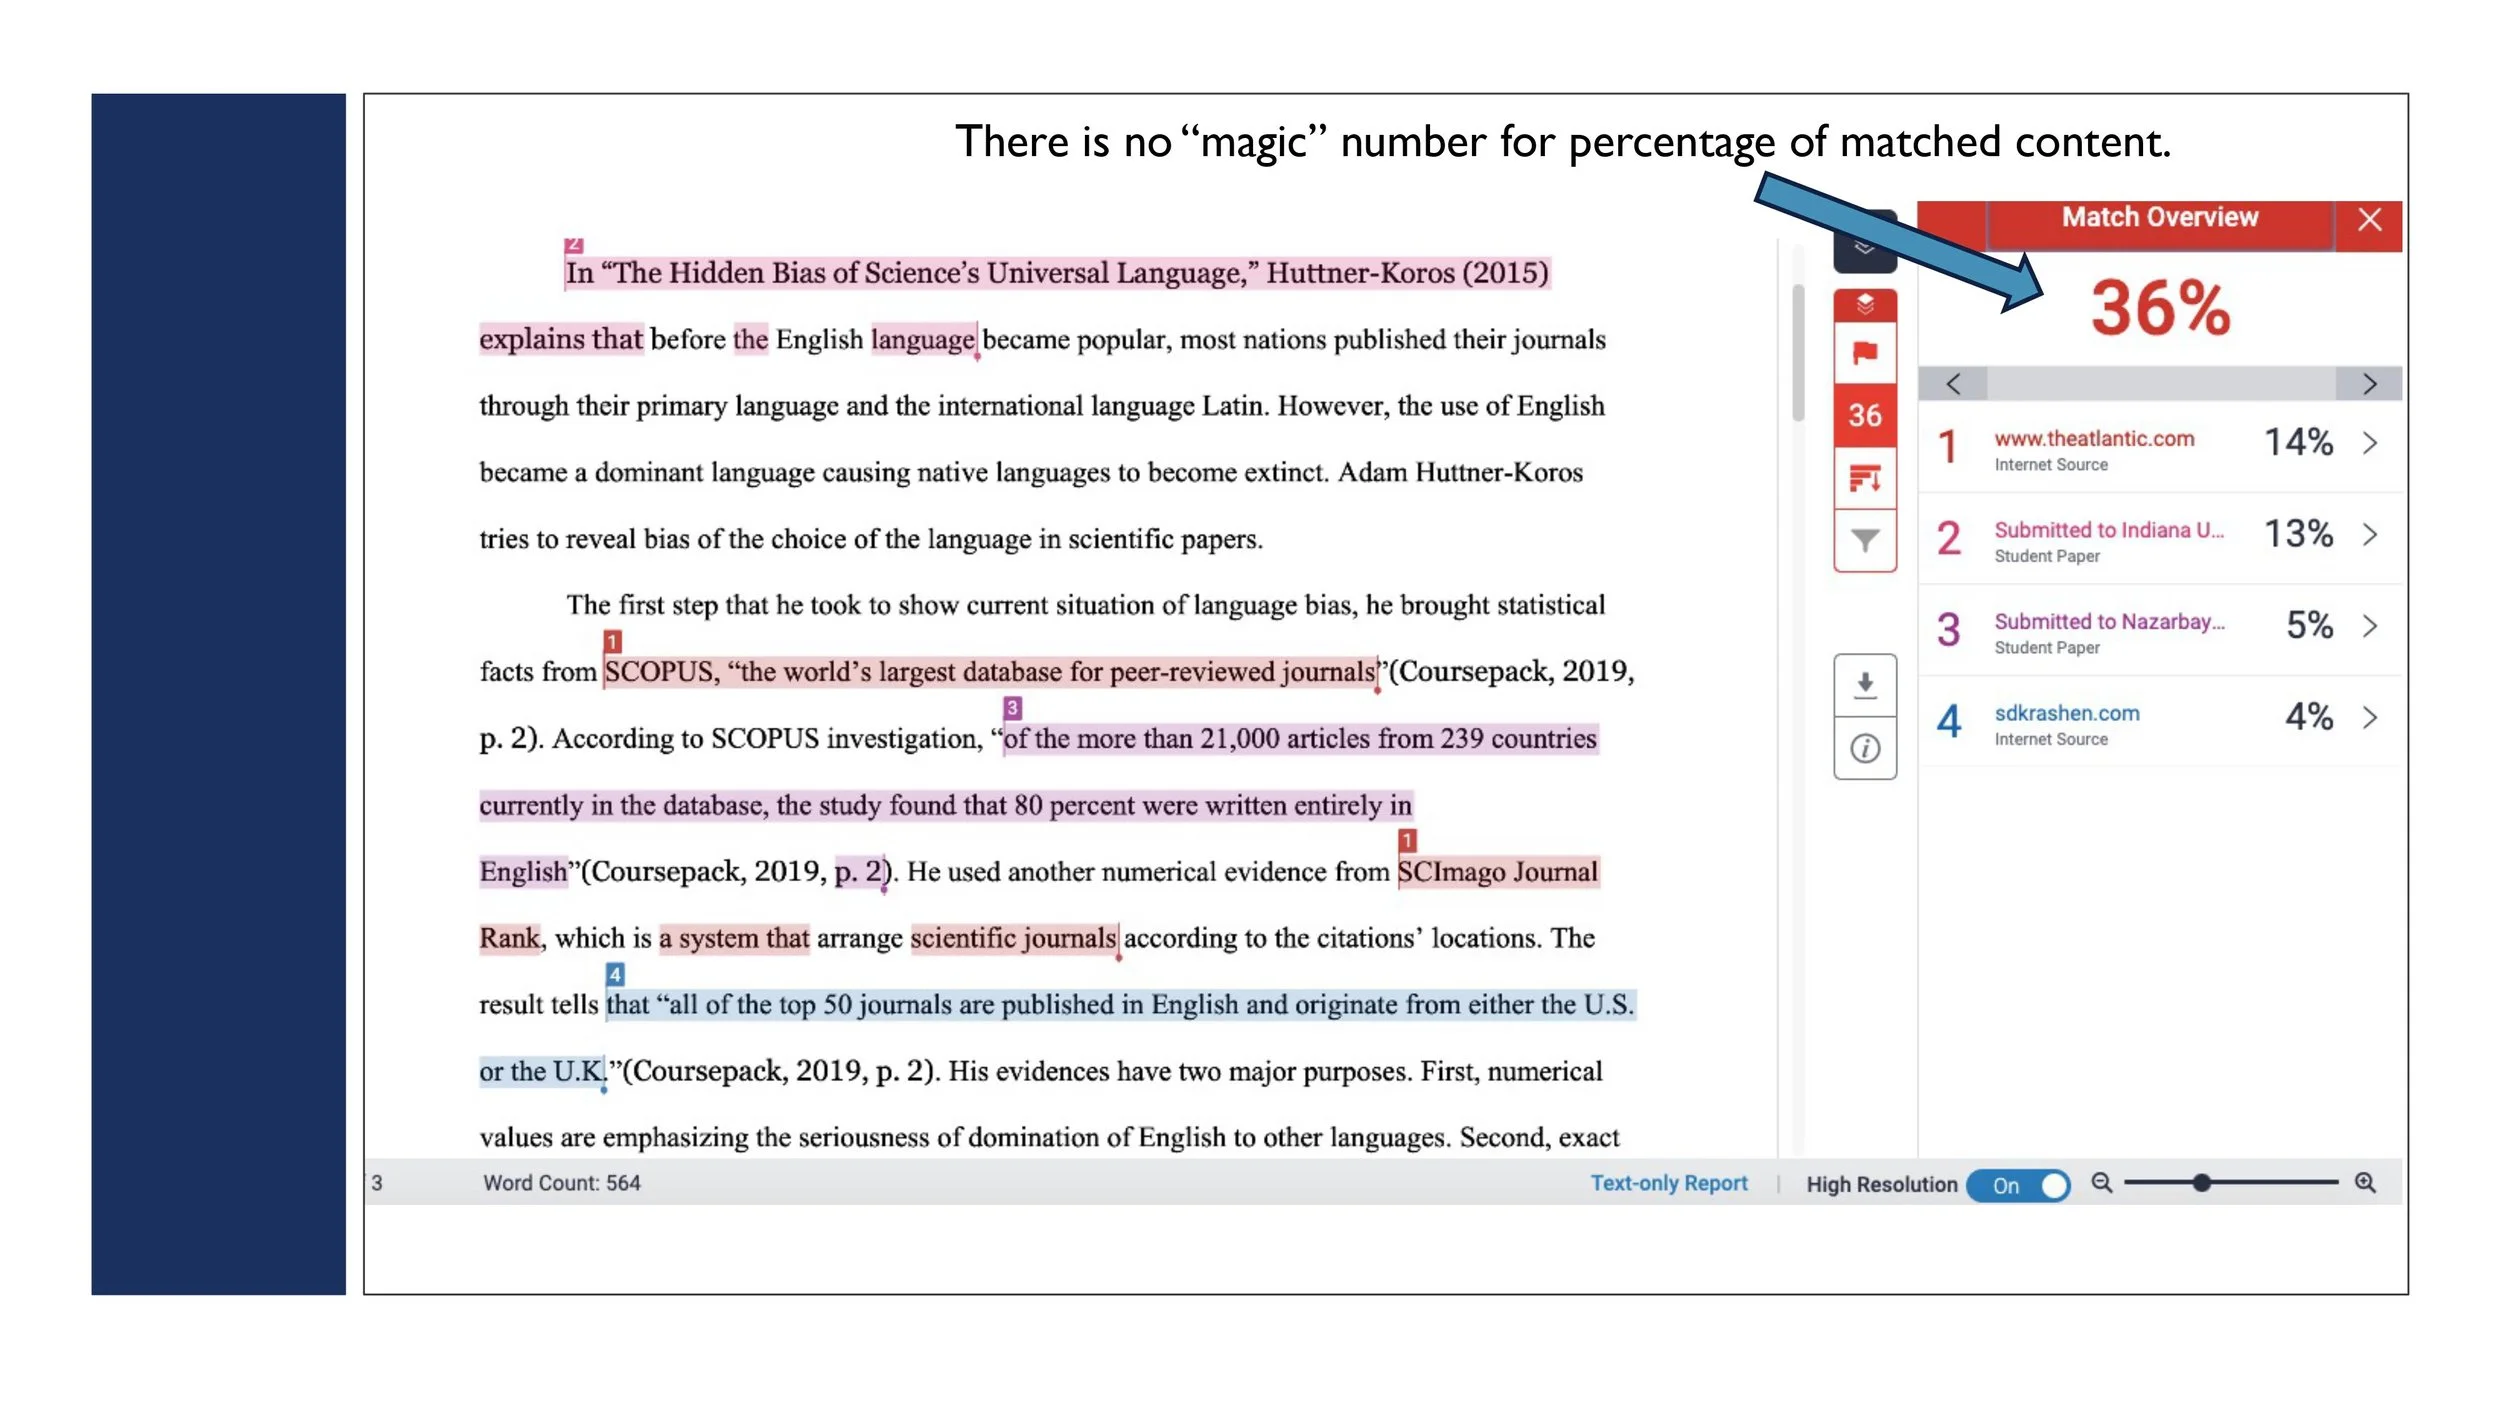Expand theatlantic.com 14% match details
The height and width of the screenshot is (1406, 2500).
2369,443
